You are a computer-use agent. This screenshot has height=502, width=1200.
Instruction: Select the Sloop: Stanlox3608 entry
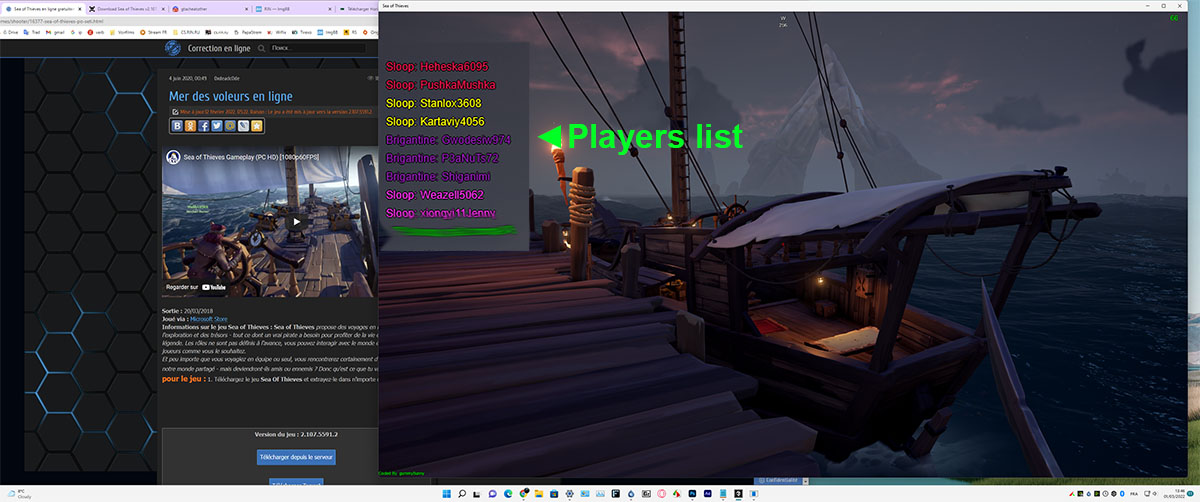tap(433, 103)
